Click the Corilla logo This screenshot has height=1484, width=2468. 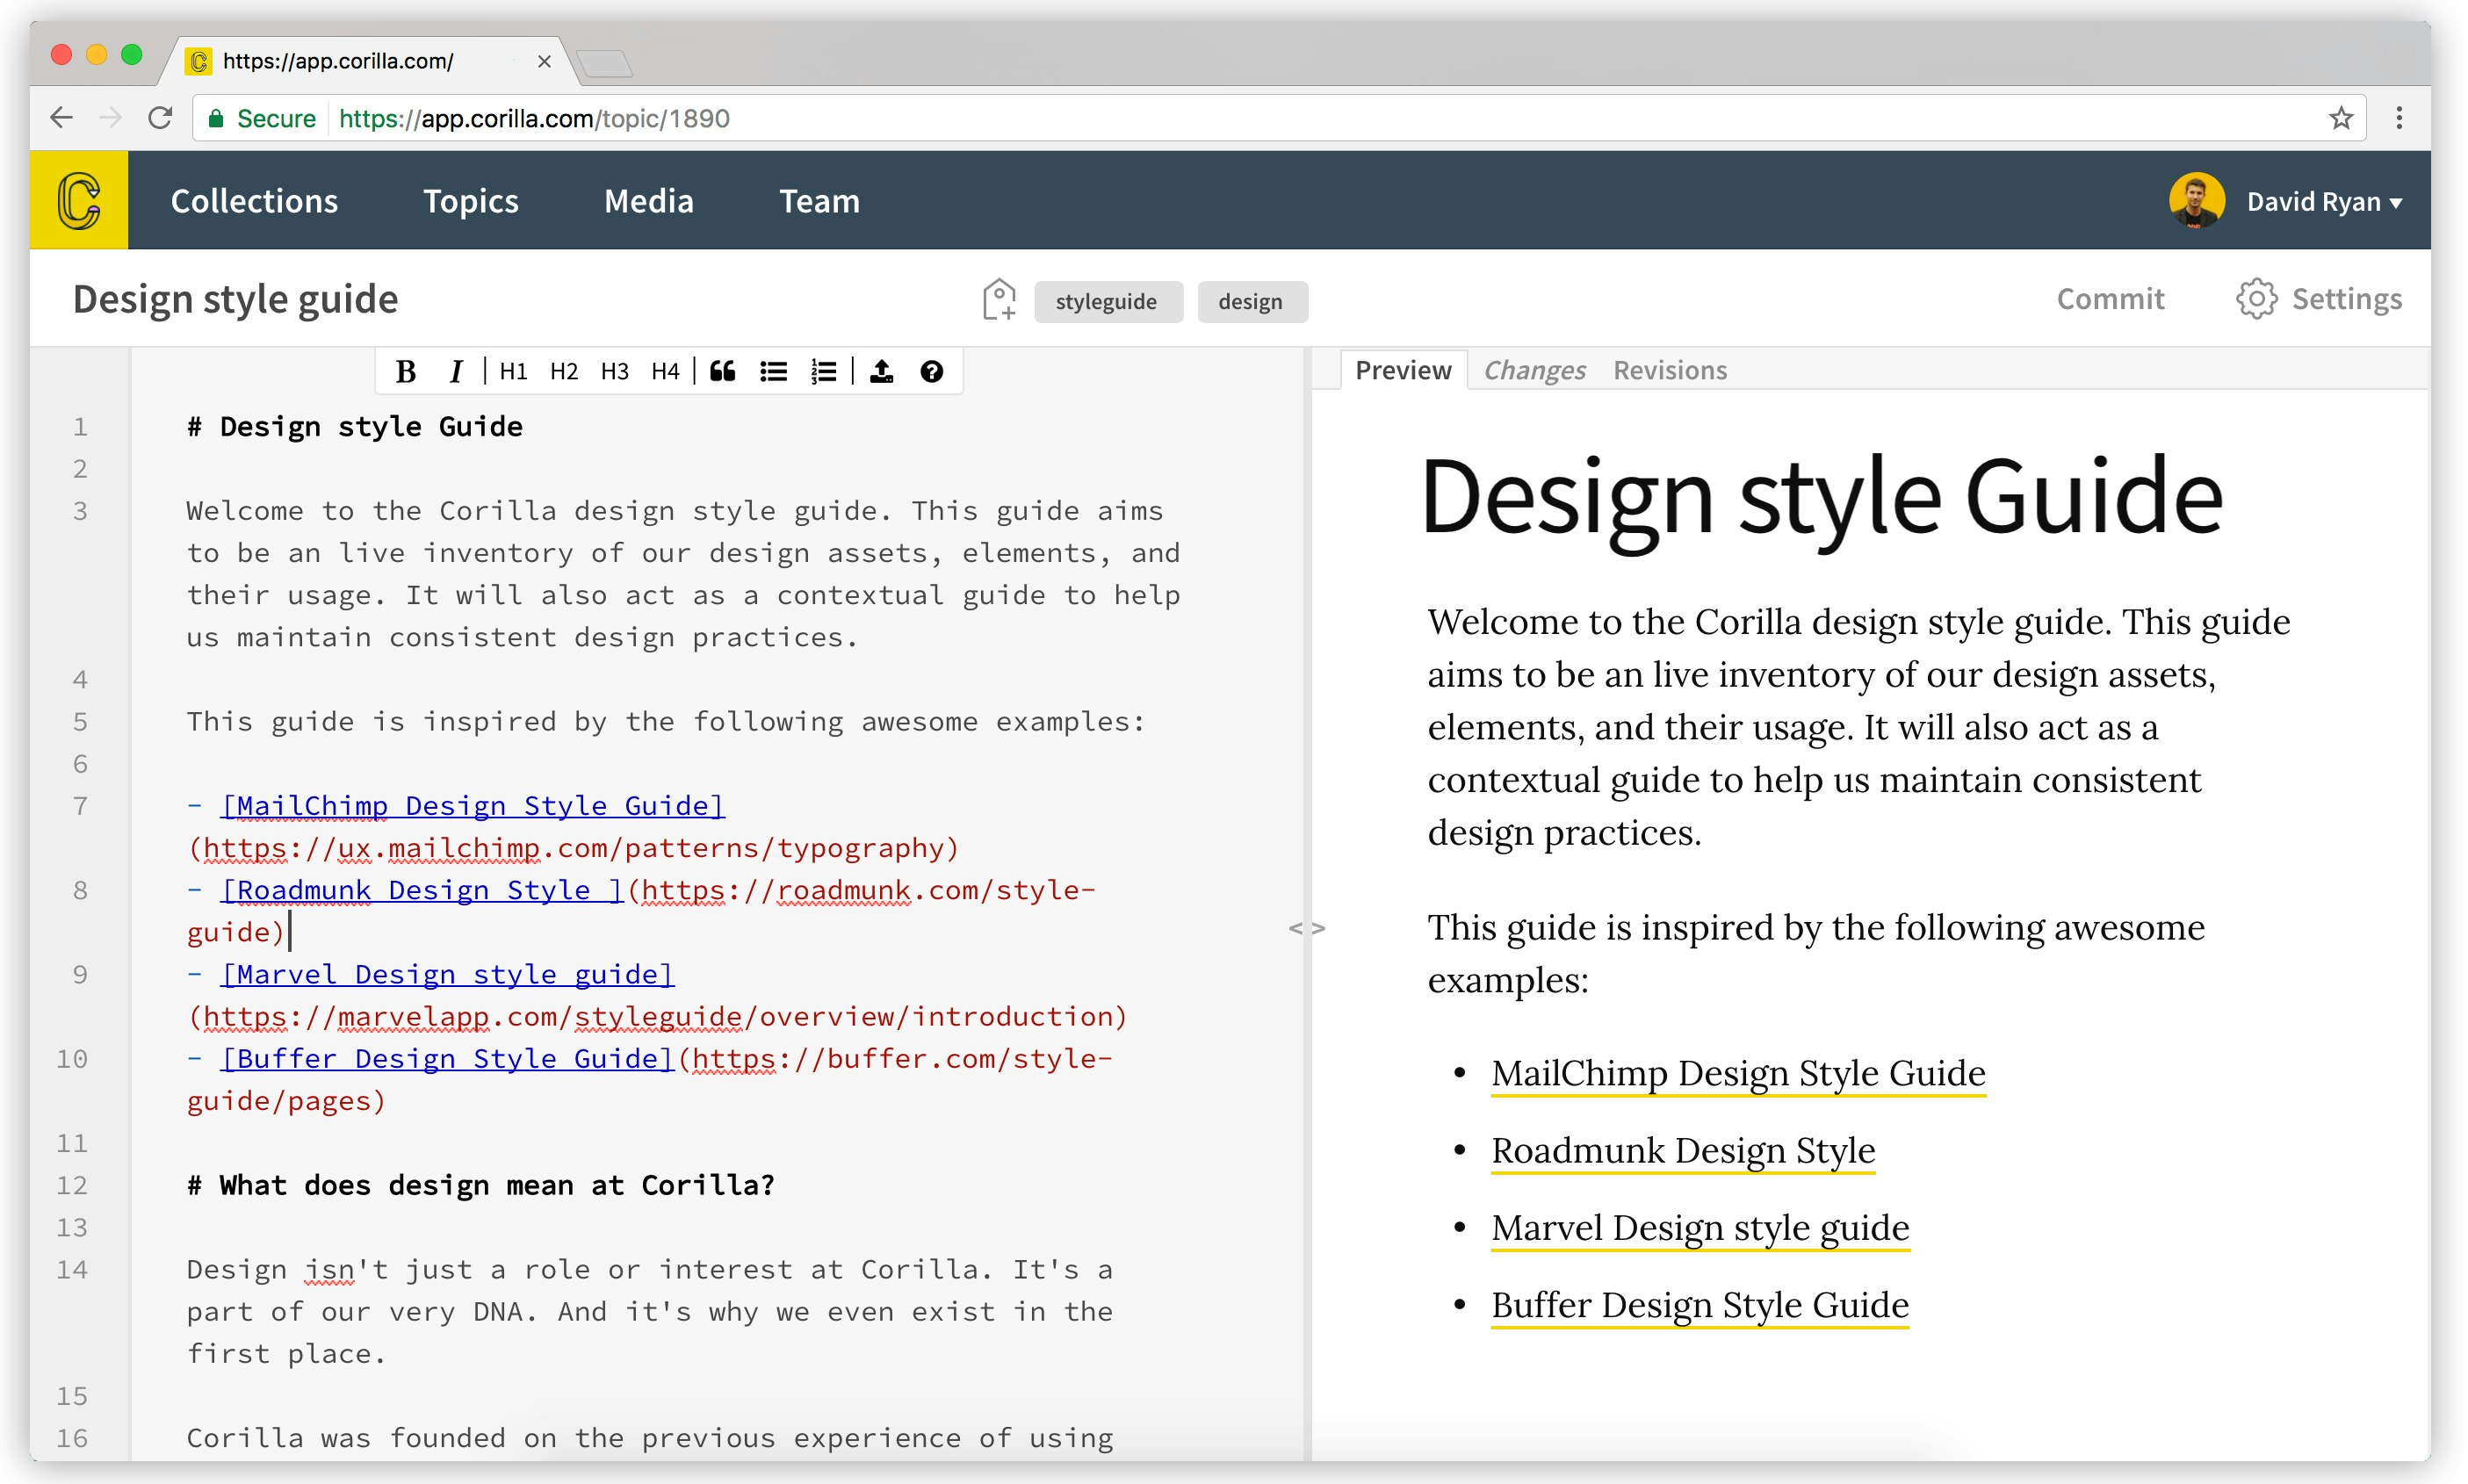tap(79, 200)
